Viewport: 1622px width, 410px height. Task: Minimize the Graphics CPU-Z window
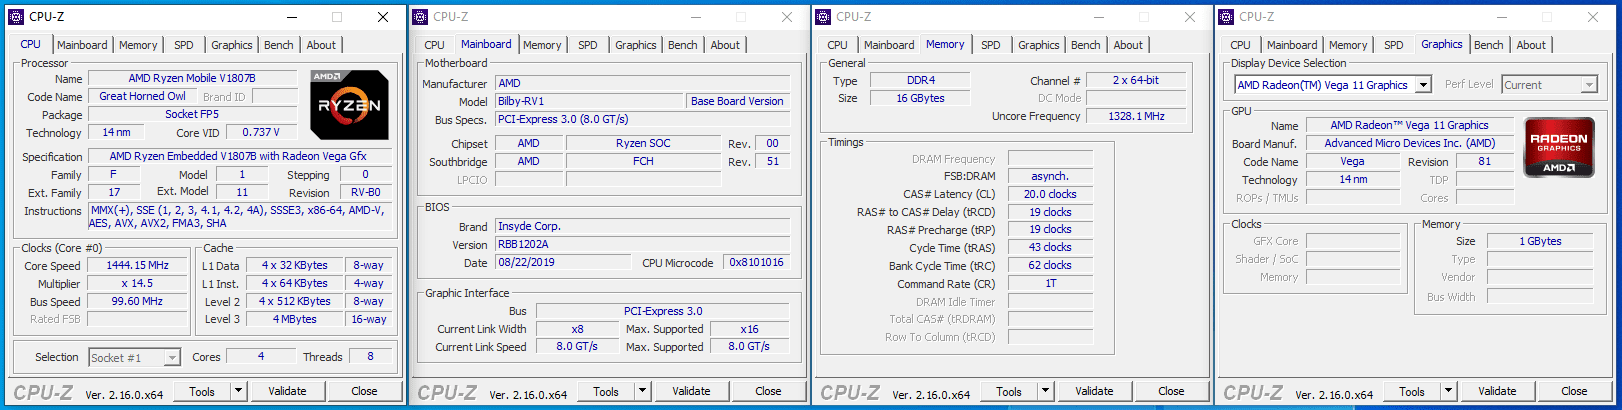tap(1501, 17)
